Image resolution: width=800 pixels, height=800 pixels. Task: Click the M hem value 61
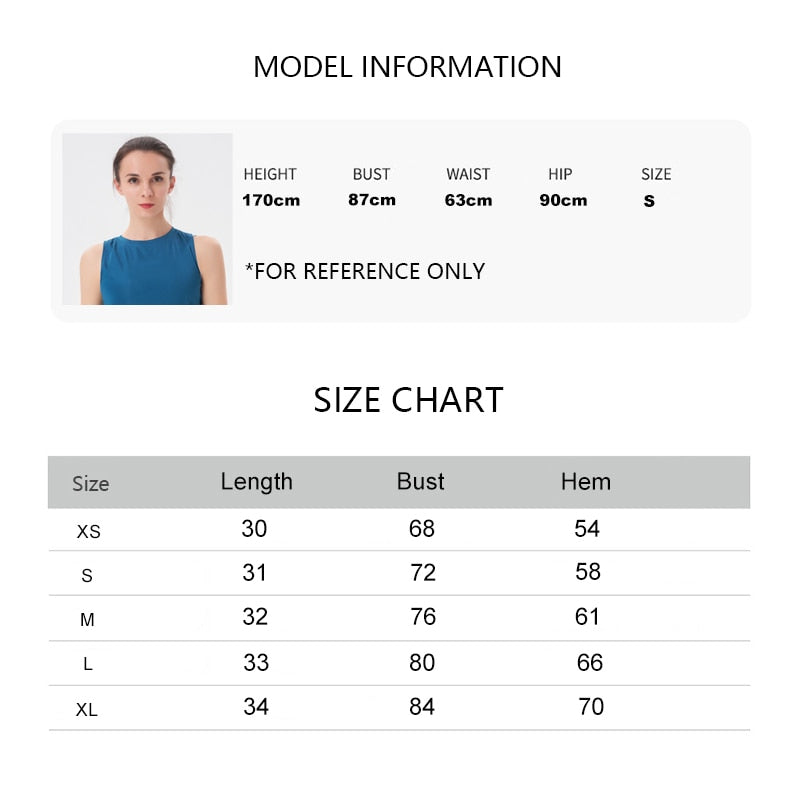587,617
